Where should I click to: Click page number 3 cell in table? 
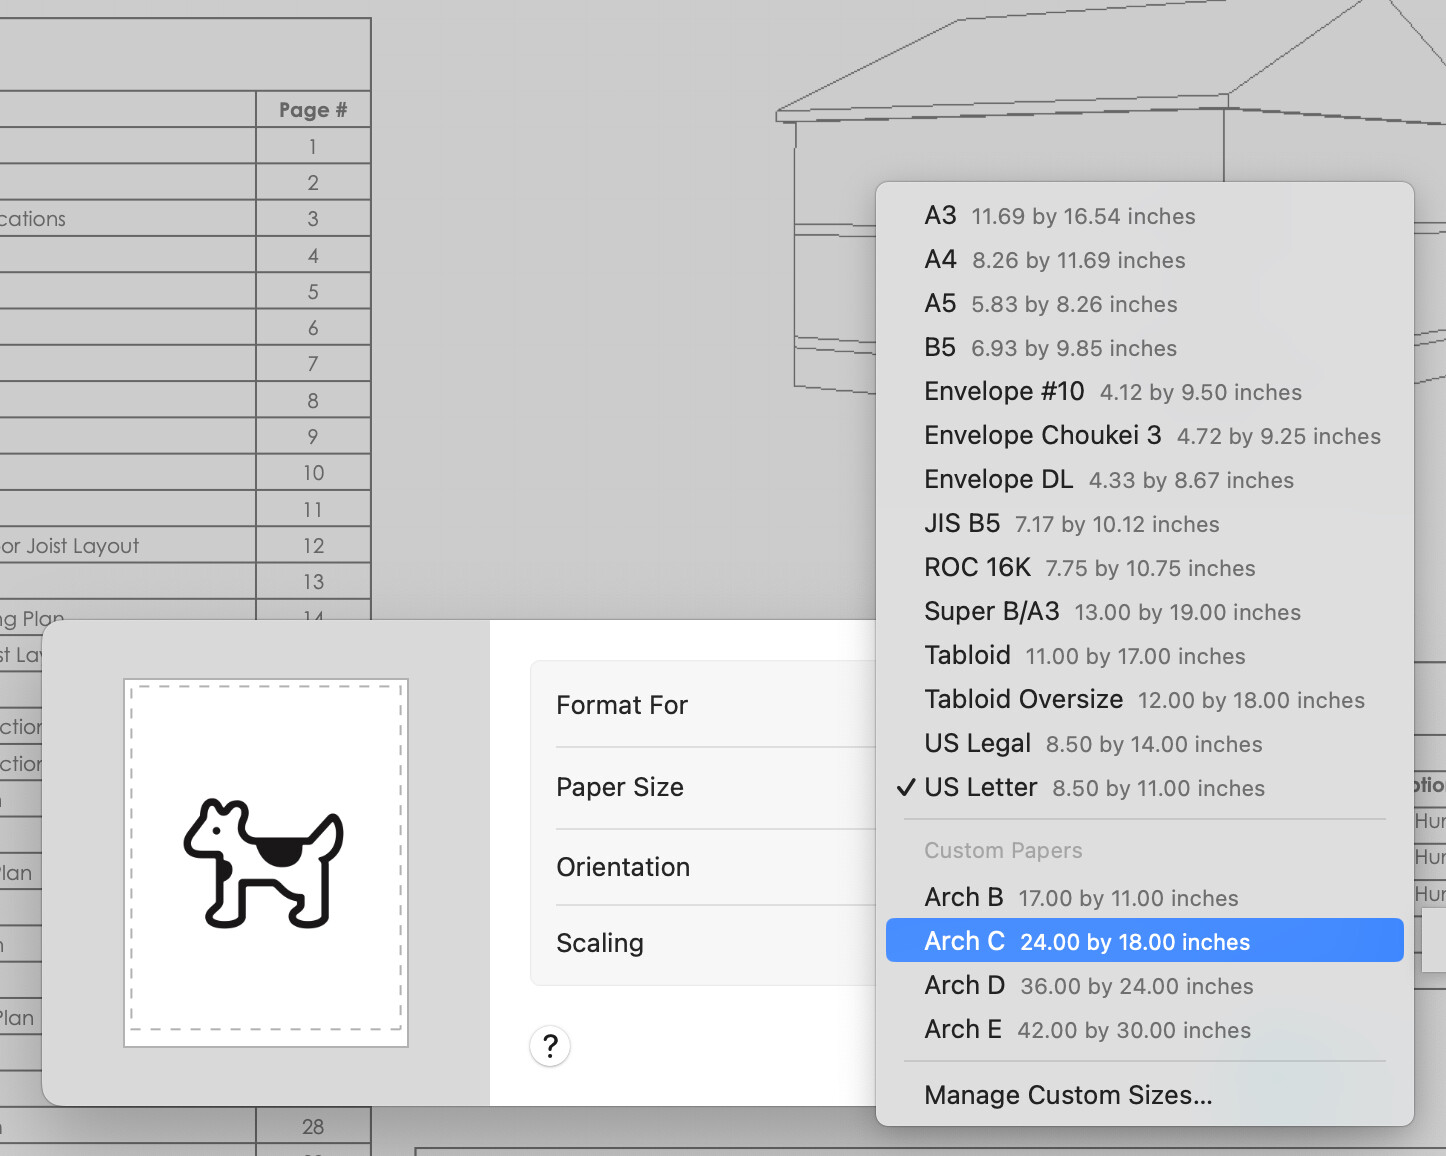(313, 219)
